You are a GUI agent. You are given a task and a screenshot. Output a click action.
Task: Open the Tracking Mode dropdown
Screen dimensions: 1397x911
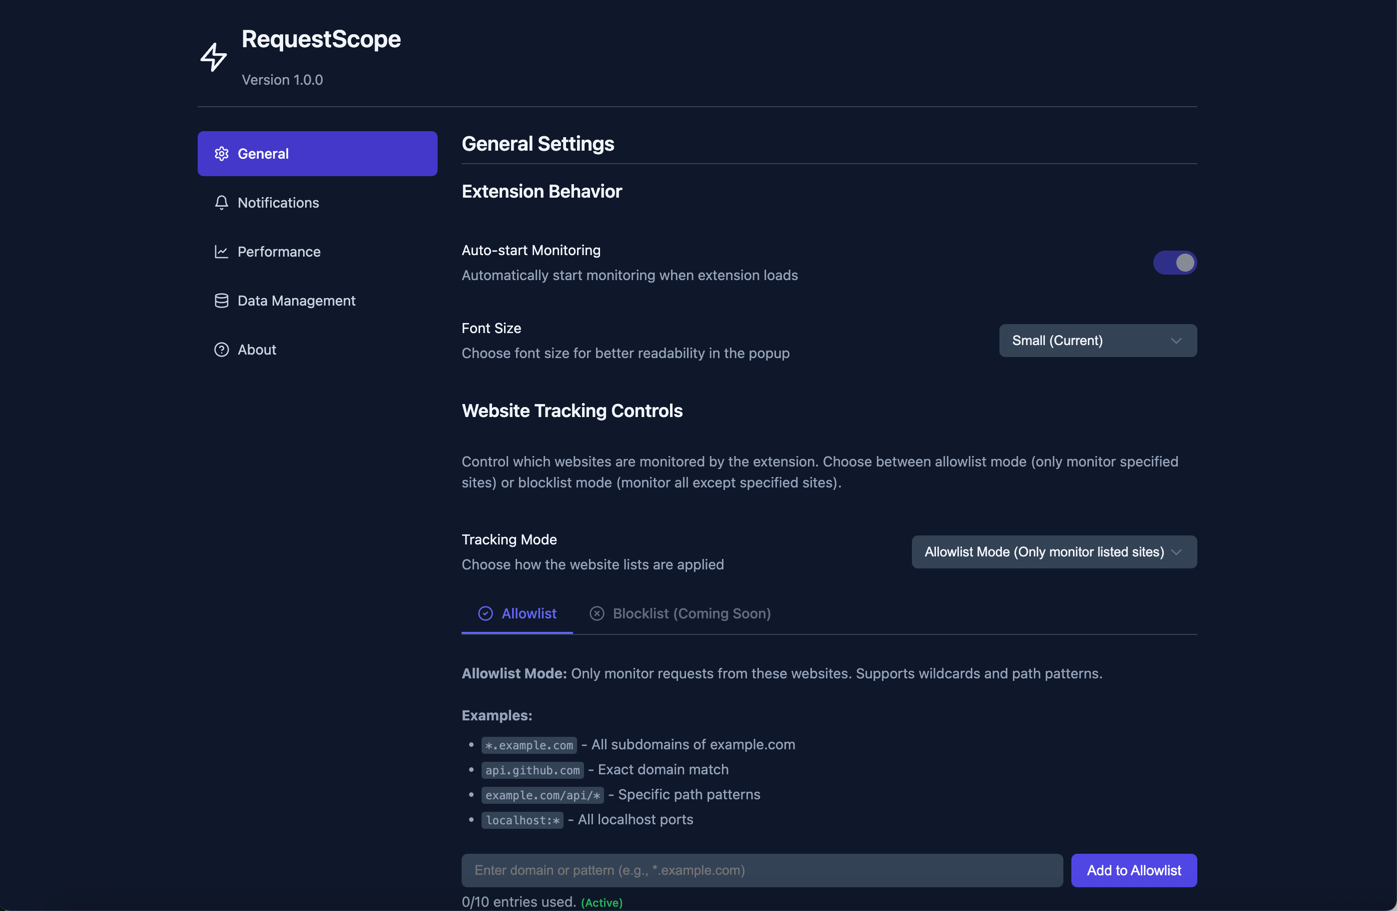click(1053, 552)
